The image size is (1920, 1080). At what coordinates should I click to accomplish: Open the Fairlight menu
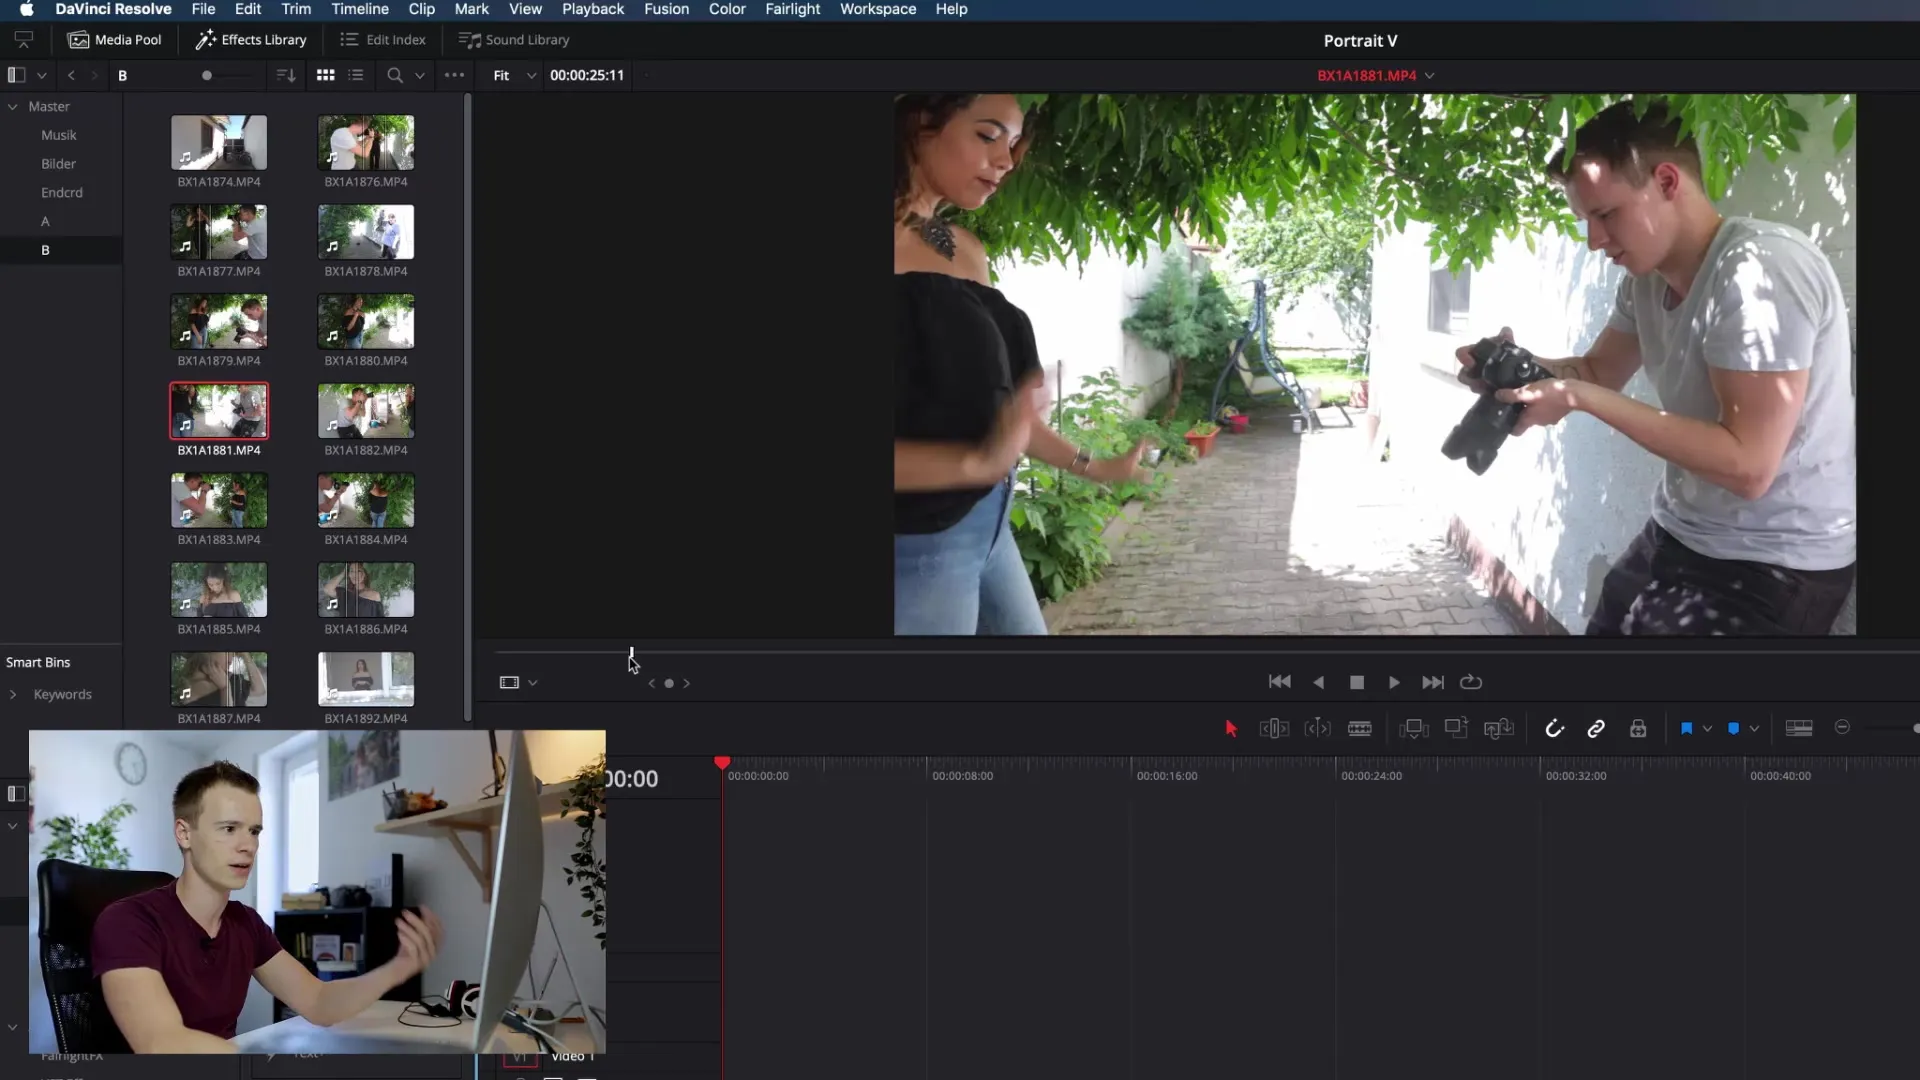coord(793,9)
